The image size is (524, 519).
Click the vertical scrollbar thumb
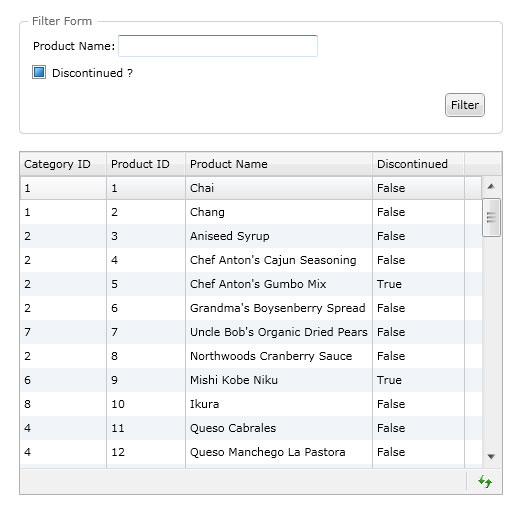(491, 218)
